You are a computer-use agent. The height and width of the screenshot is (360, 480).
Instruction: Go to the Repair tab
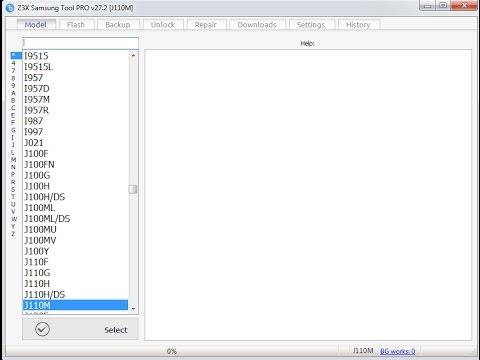coord(206,25)
